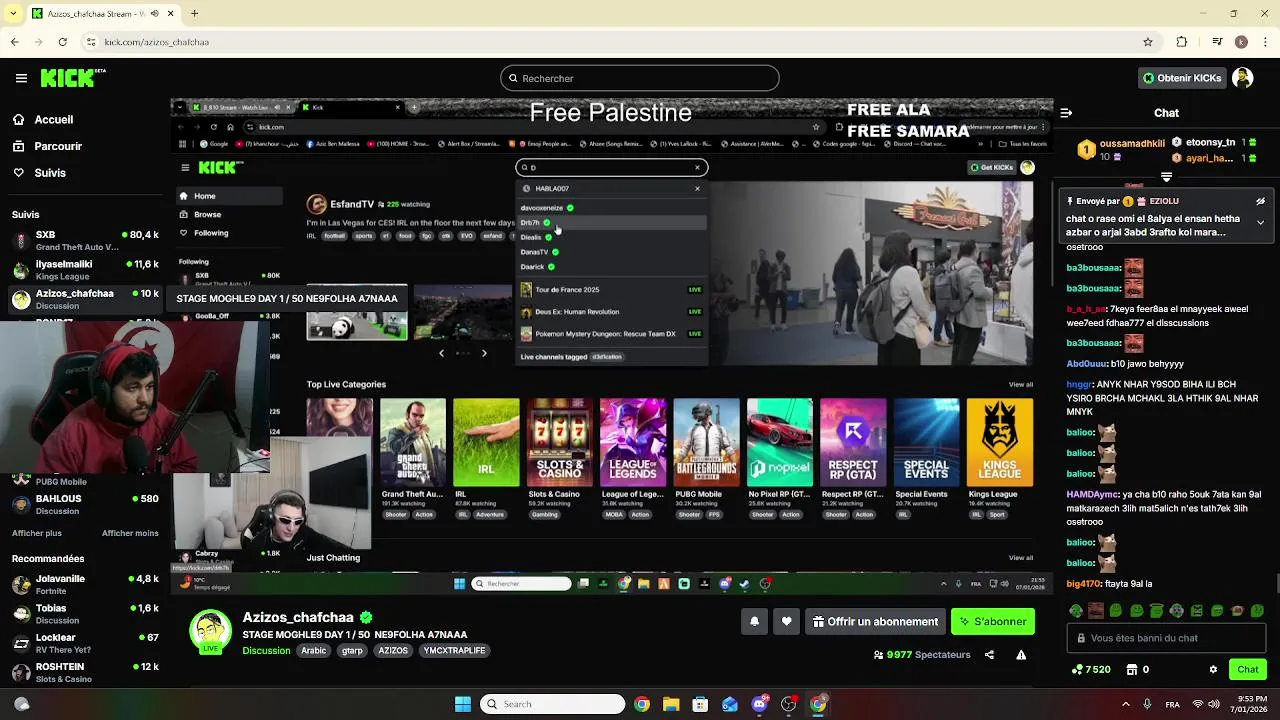Click hnggr username in chat
The image size is (1280, 720).
[1078, 384]
